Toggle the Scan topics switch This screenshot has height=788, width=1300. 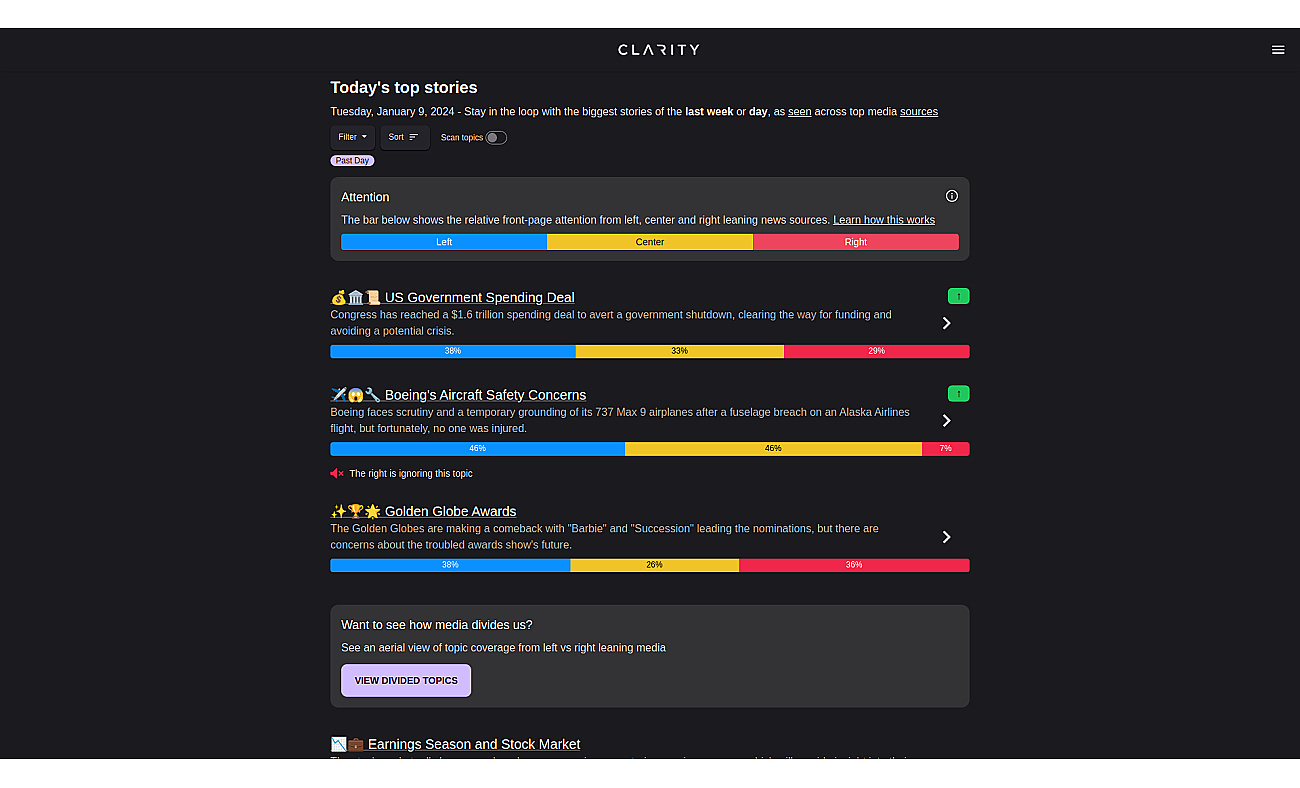coord(496,138)
